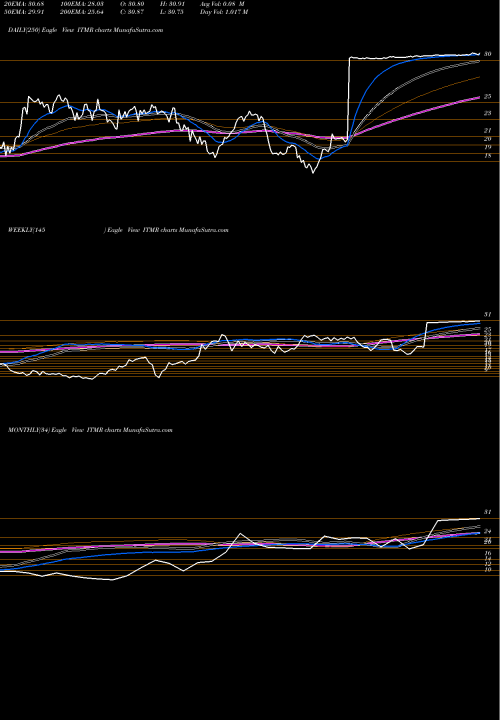Click the 31 price label on weekly chart
Viewport: 500px width, 720px height.
click(488, 315)
